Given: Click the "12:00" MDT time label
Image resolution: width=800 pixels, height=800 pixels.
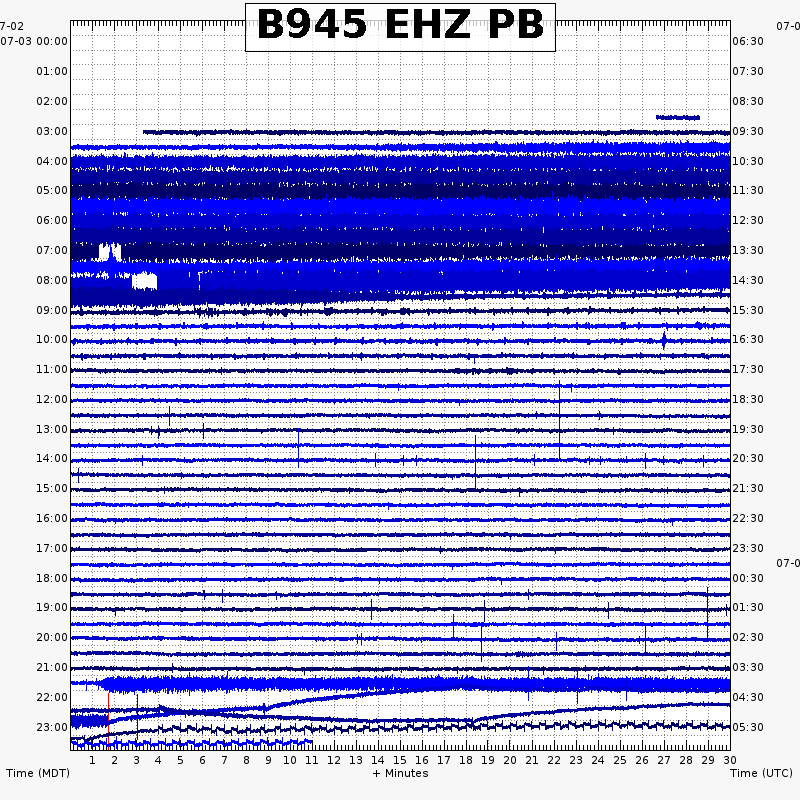Looking at the screenshot, I should (52, 399).
